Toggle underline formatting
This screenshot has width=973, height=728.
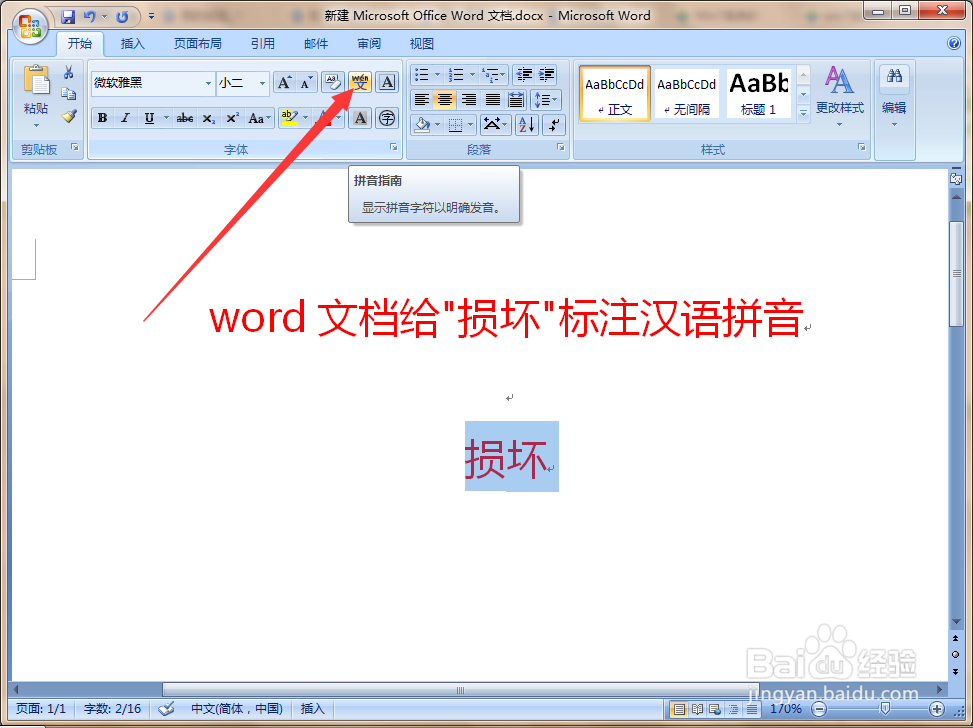(x=149, y=118)
